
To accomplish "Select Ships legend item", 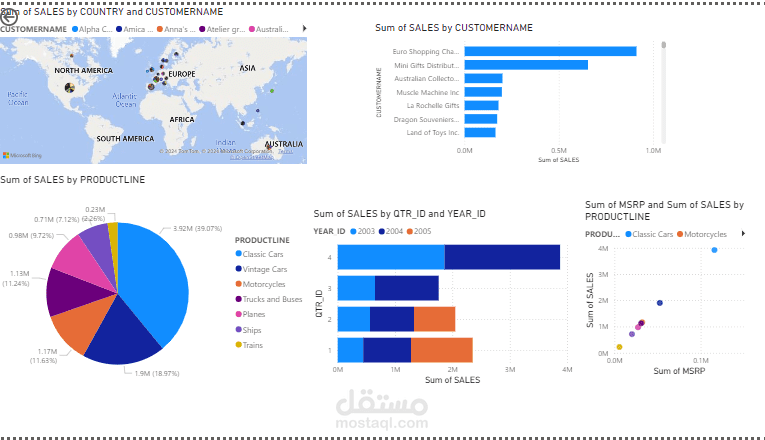I will pyautogui.click(x=248, y=330).
